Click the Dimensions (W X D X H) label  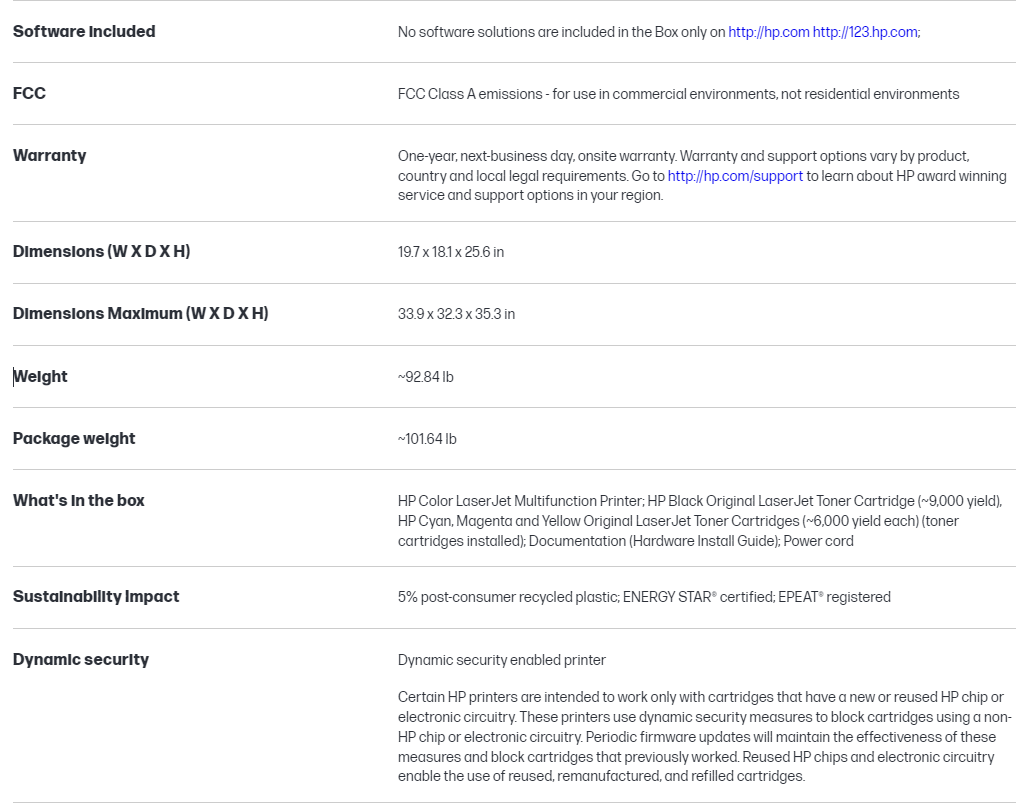click(101, 252)
